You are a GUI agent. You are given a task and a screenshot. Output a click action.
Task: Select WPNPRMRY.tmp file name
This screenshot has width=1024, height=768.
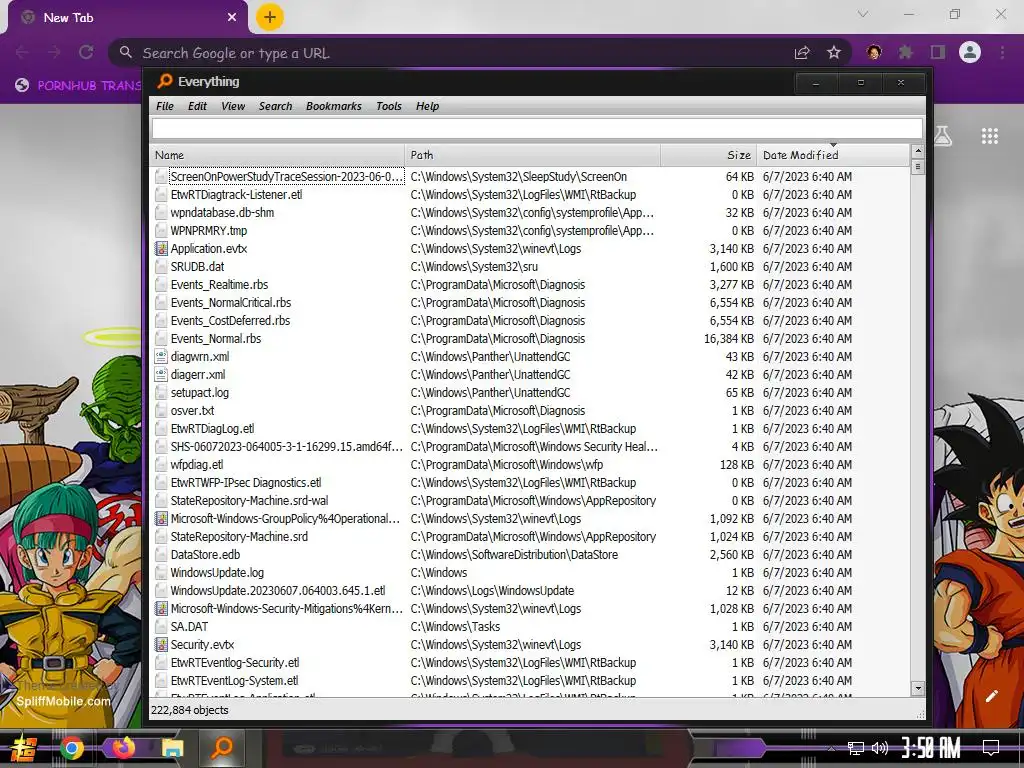point(208,231)
